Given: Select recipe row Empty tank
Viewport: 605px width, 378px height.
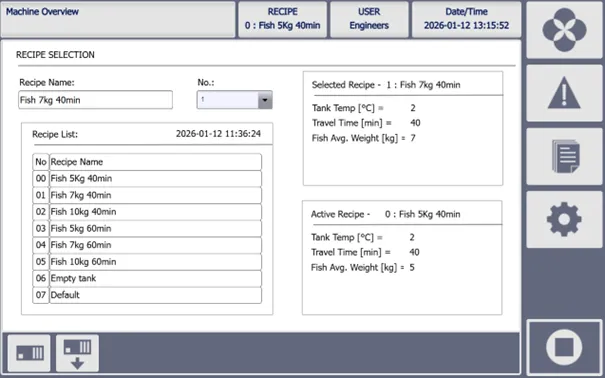Looking at the screenshot, I should [155, 278].
